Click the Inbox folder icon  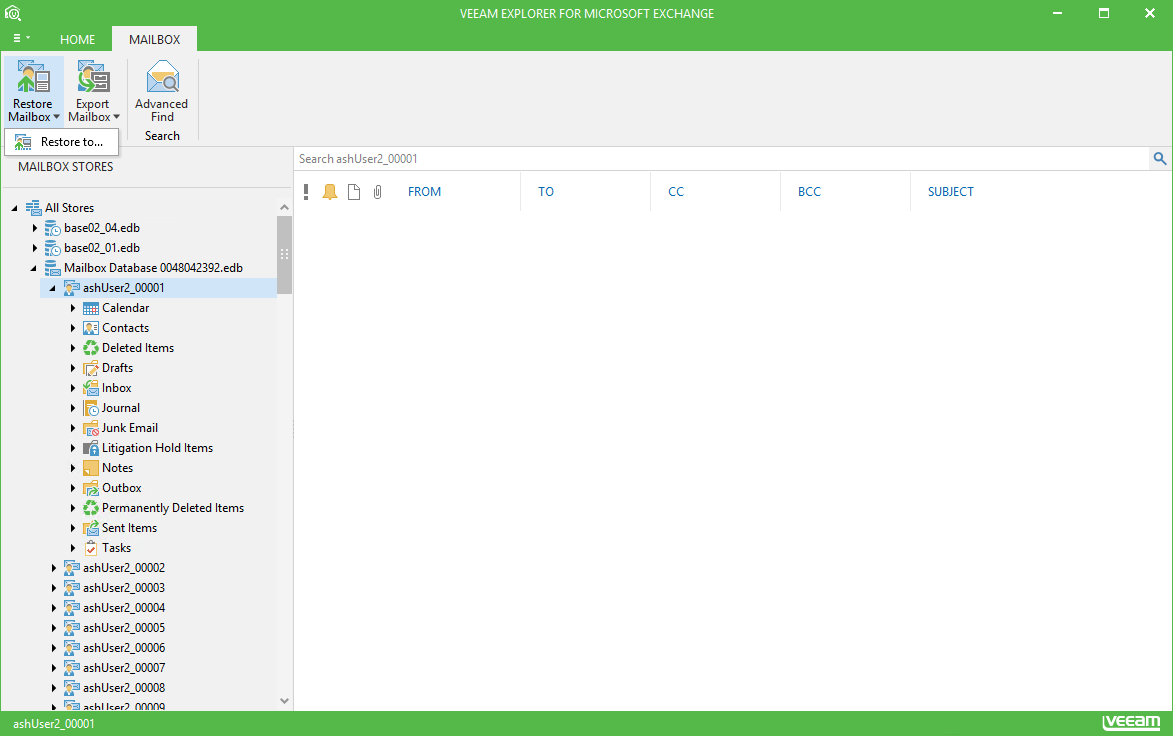pos(91,388)
